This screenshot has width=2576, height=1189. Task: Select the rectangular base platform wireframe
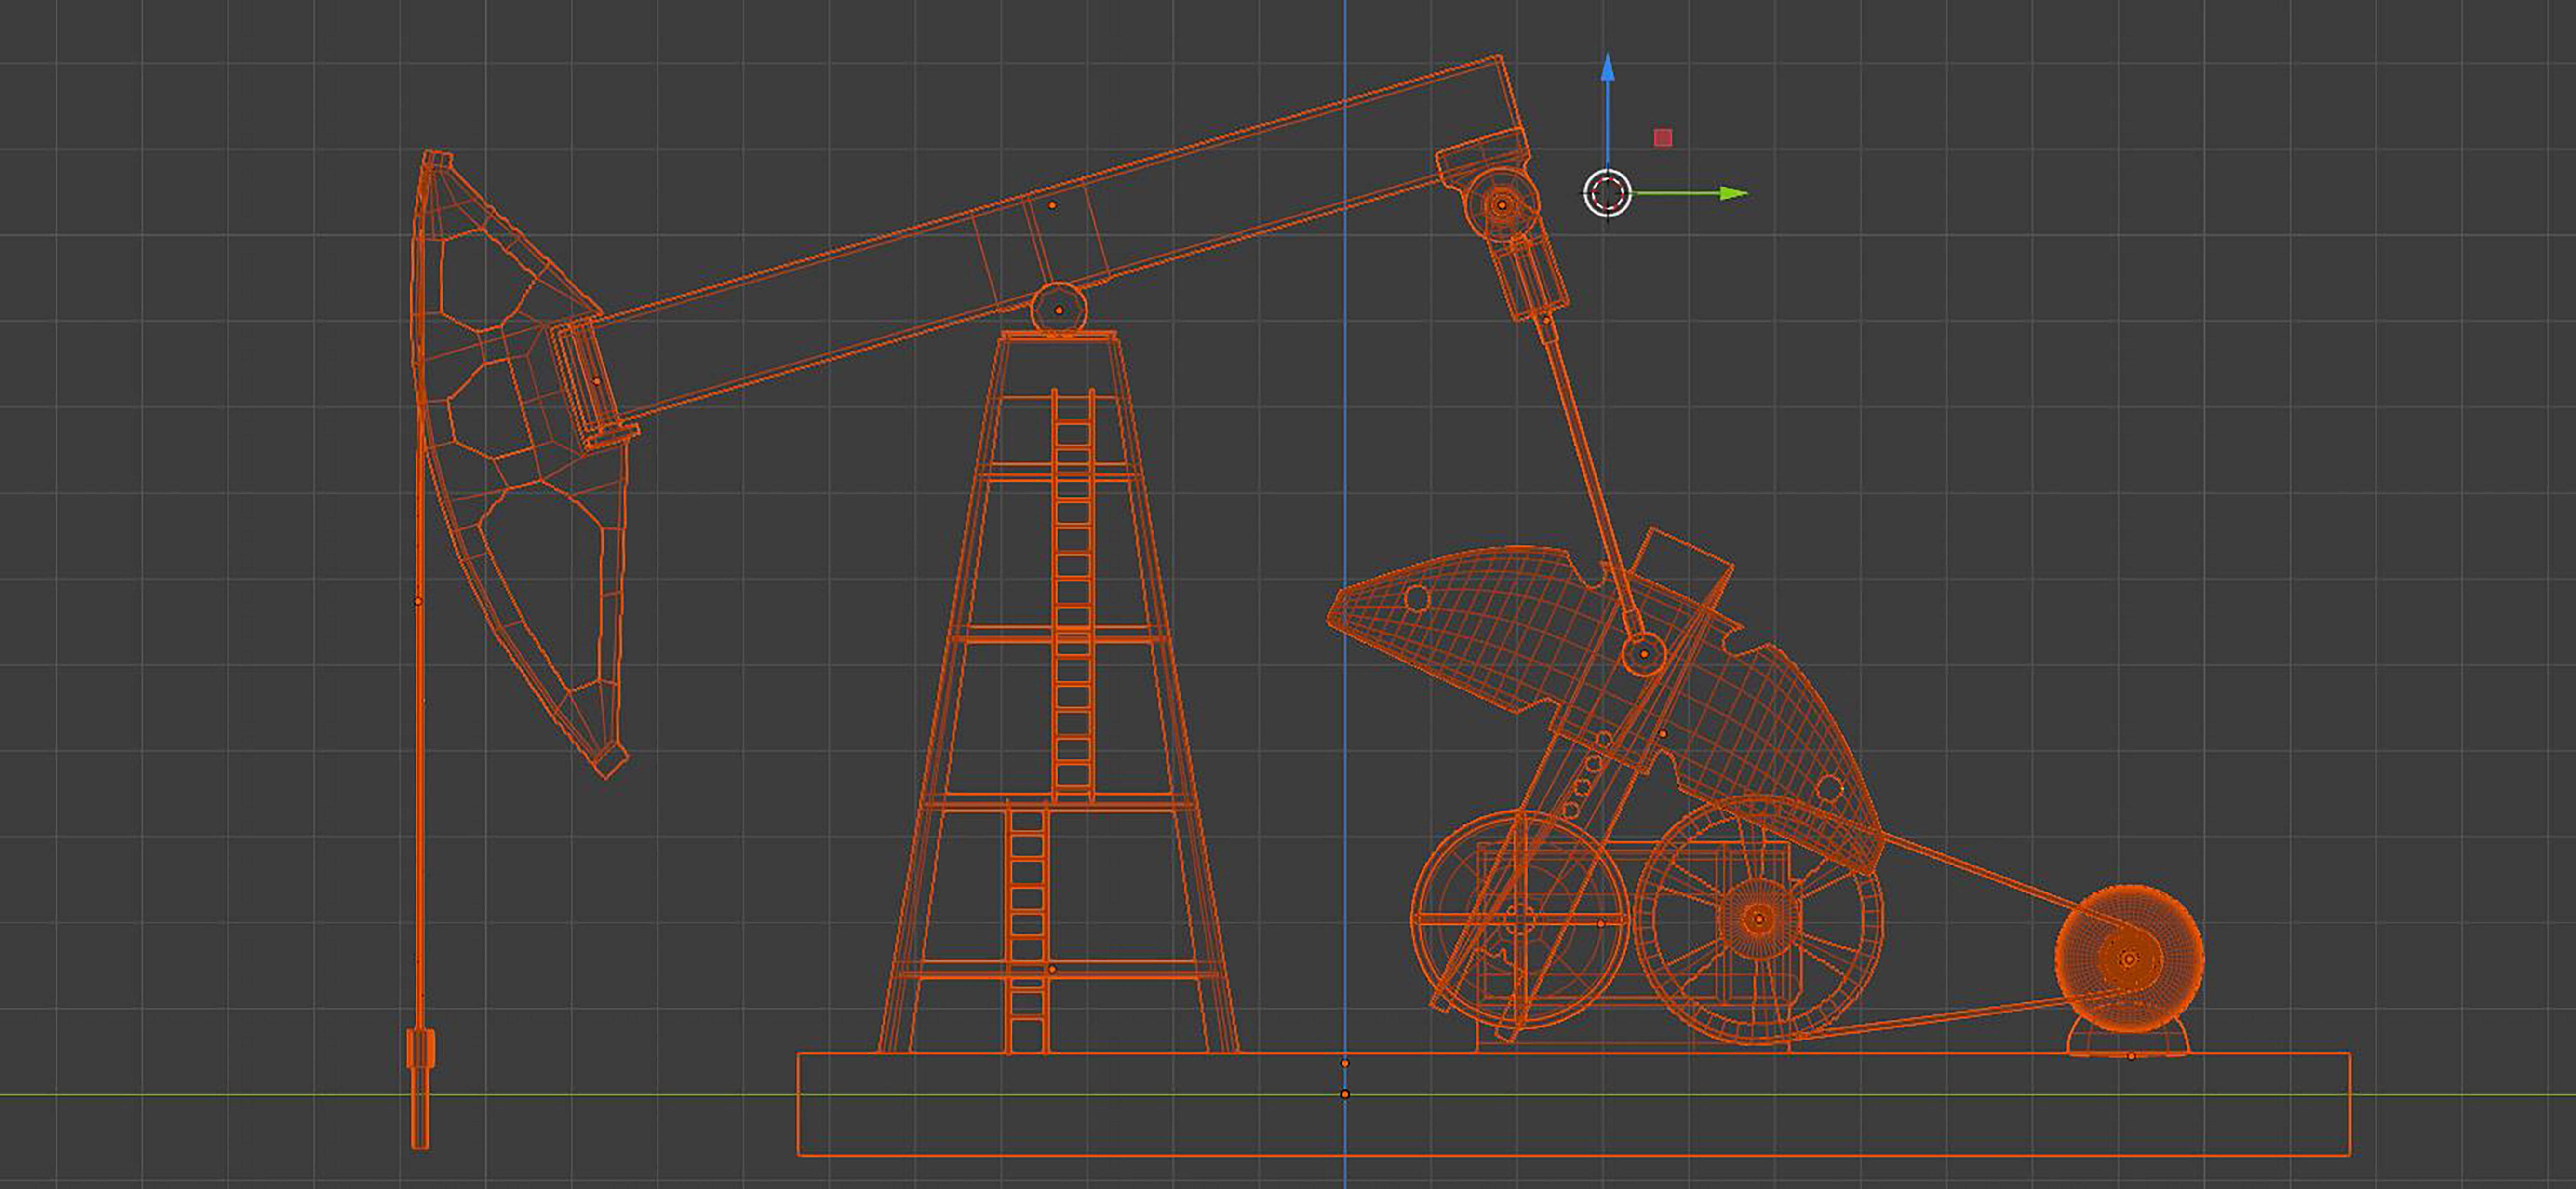1574,1104
